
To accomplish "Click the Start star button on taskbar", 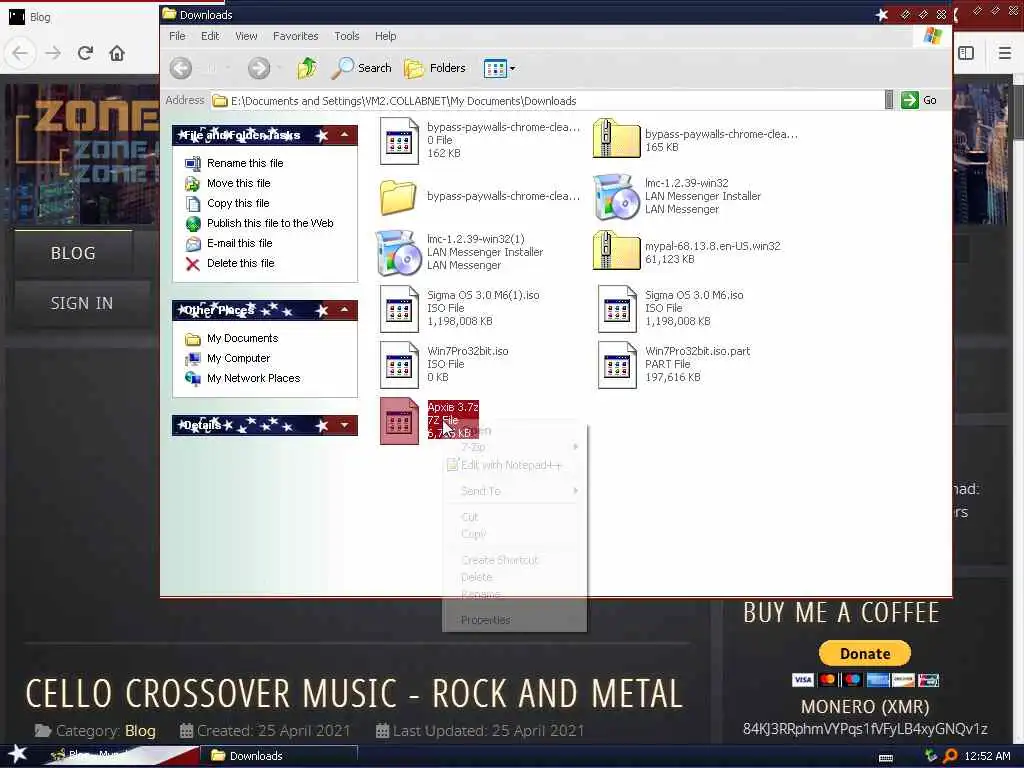I will pos(18,755).
